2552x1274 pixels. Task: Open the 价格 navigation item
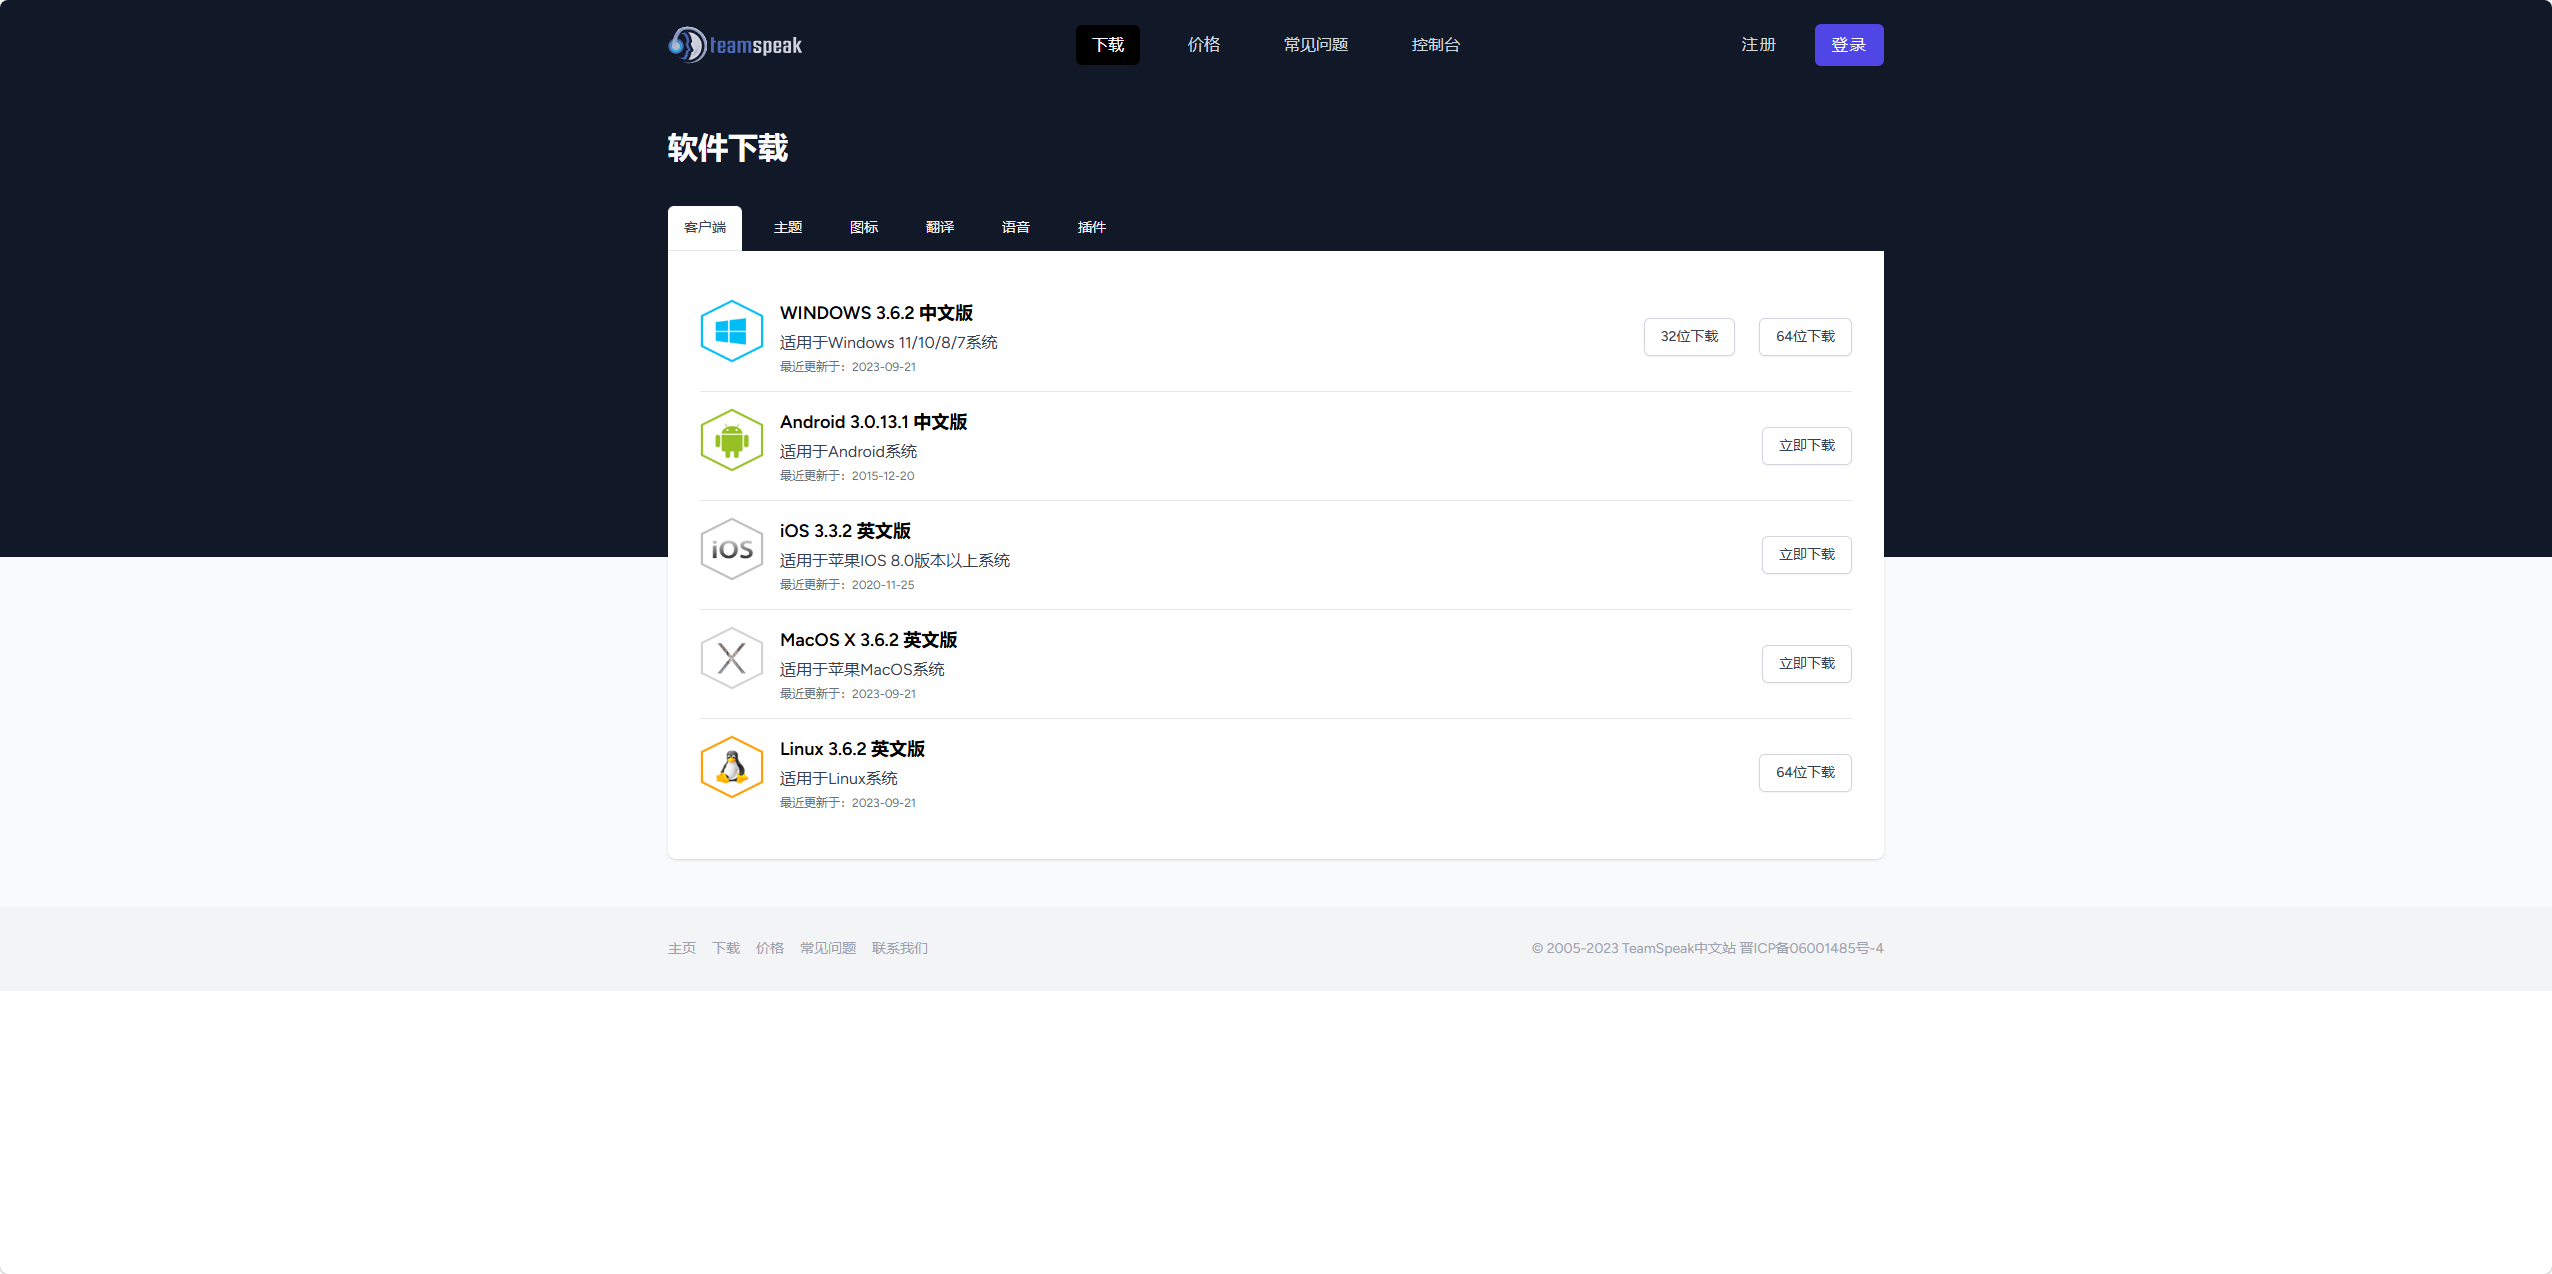[x=1204, y=45]
